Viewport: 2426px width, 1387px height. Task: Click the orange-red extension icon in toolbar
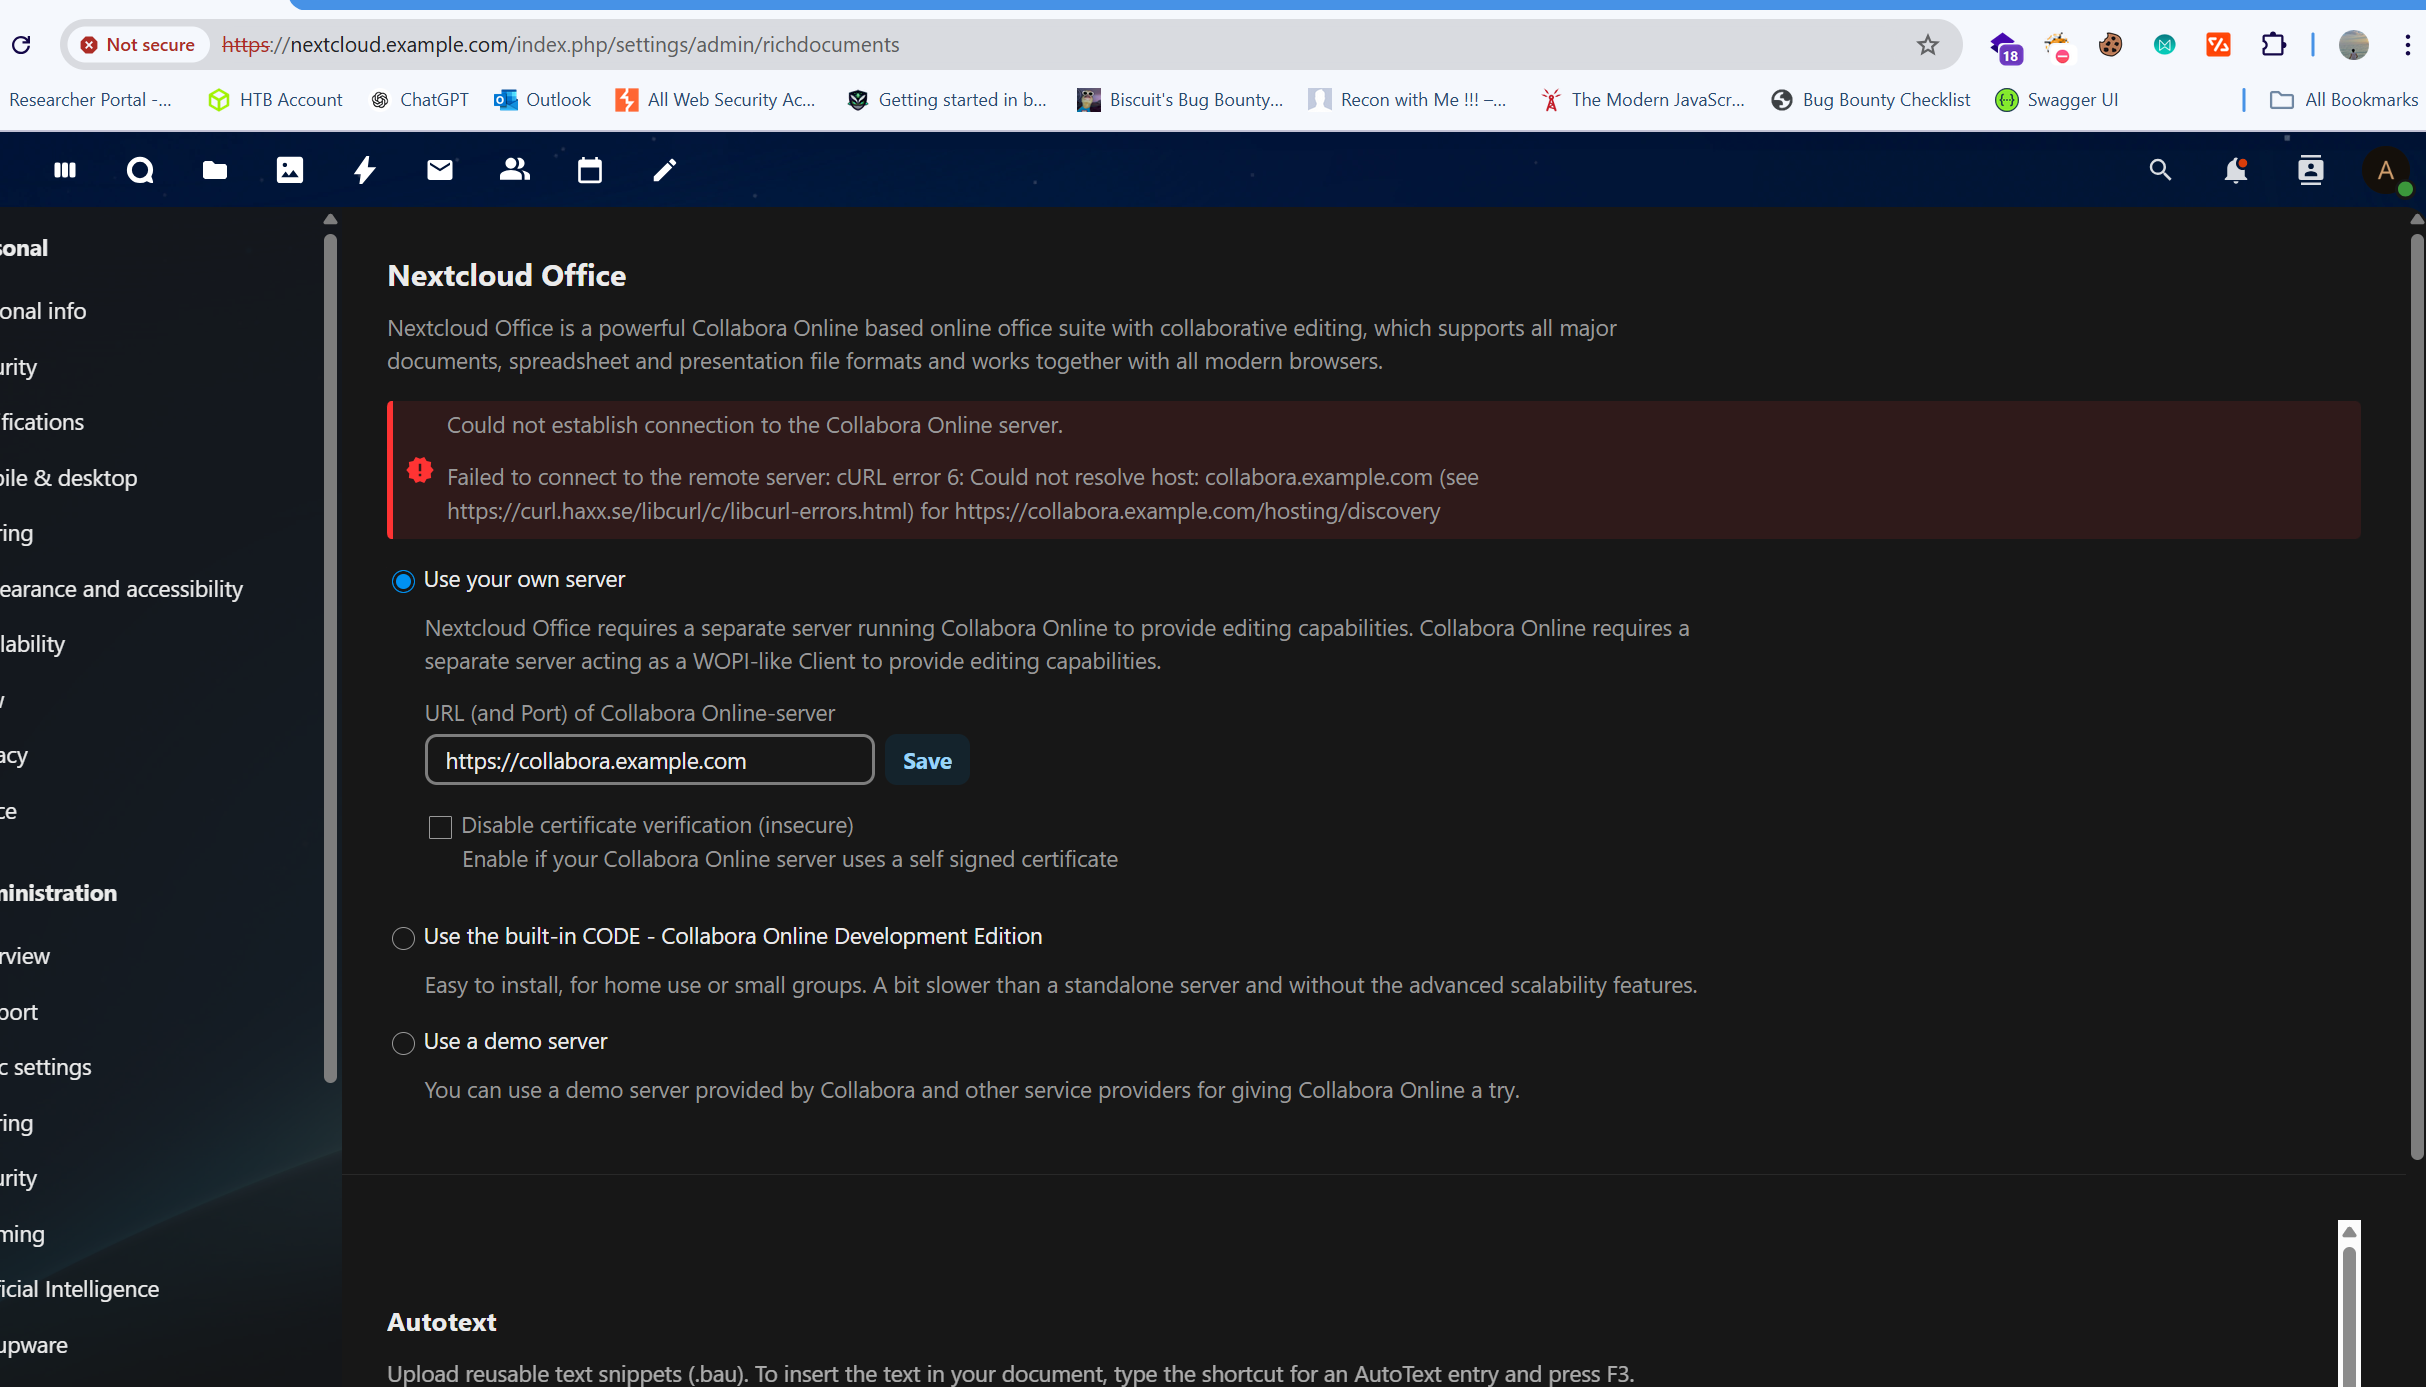pyautogui.click(x=2219, y=45)
